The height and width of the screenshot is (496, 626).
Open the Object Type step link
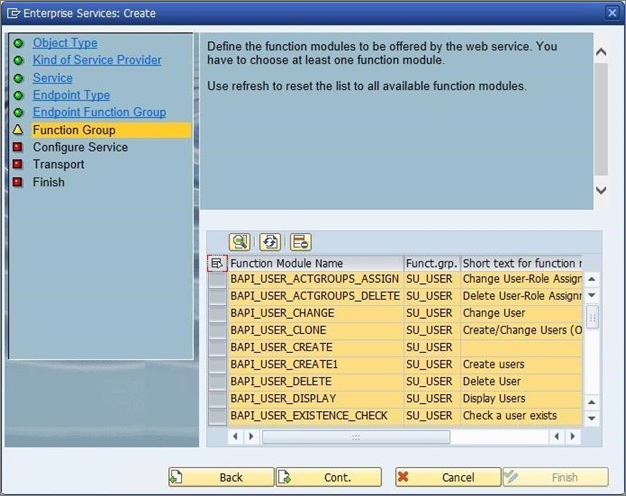tap(65, 43)
